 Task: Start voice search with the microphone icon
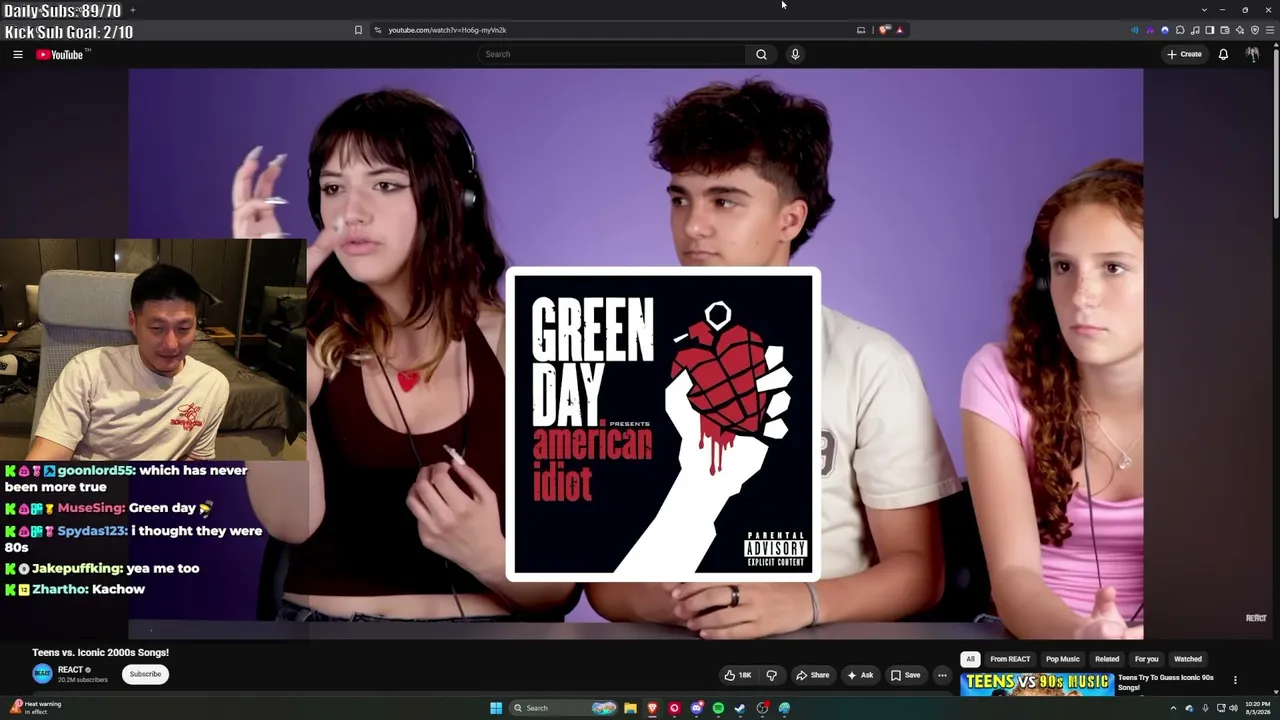(795, 54)
